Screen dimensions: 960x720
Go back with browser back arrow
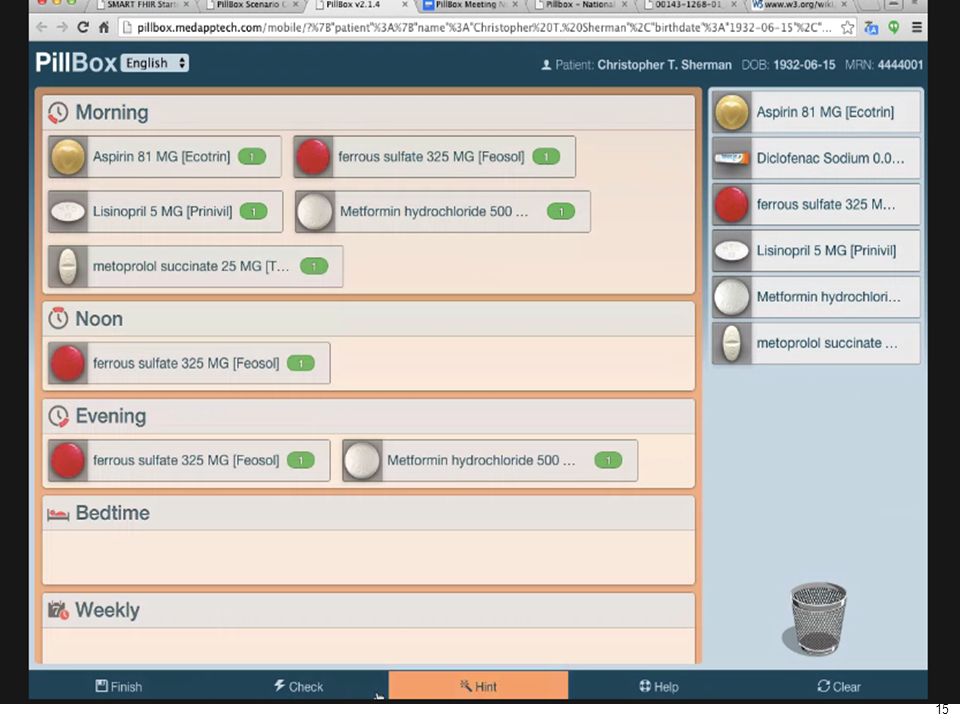(x=42, y=28)
